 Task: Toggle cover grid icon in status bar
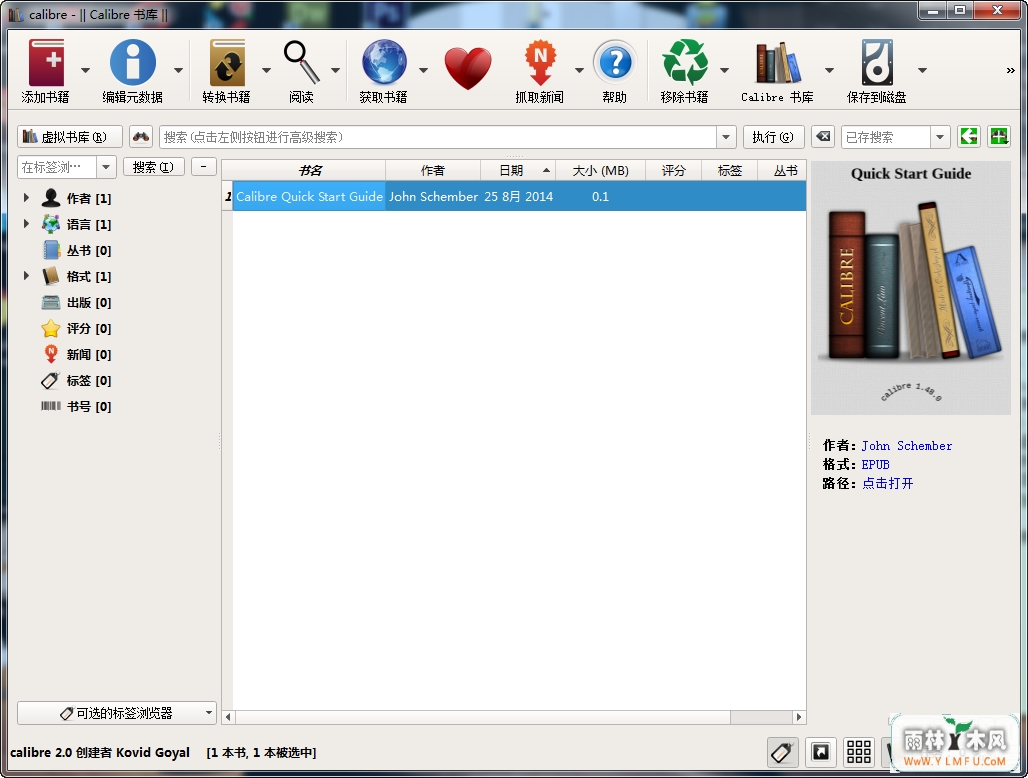point(858,752)
